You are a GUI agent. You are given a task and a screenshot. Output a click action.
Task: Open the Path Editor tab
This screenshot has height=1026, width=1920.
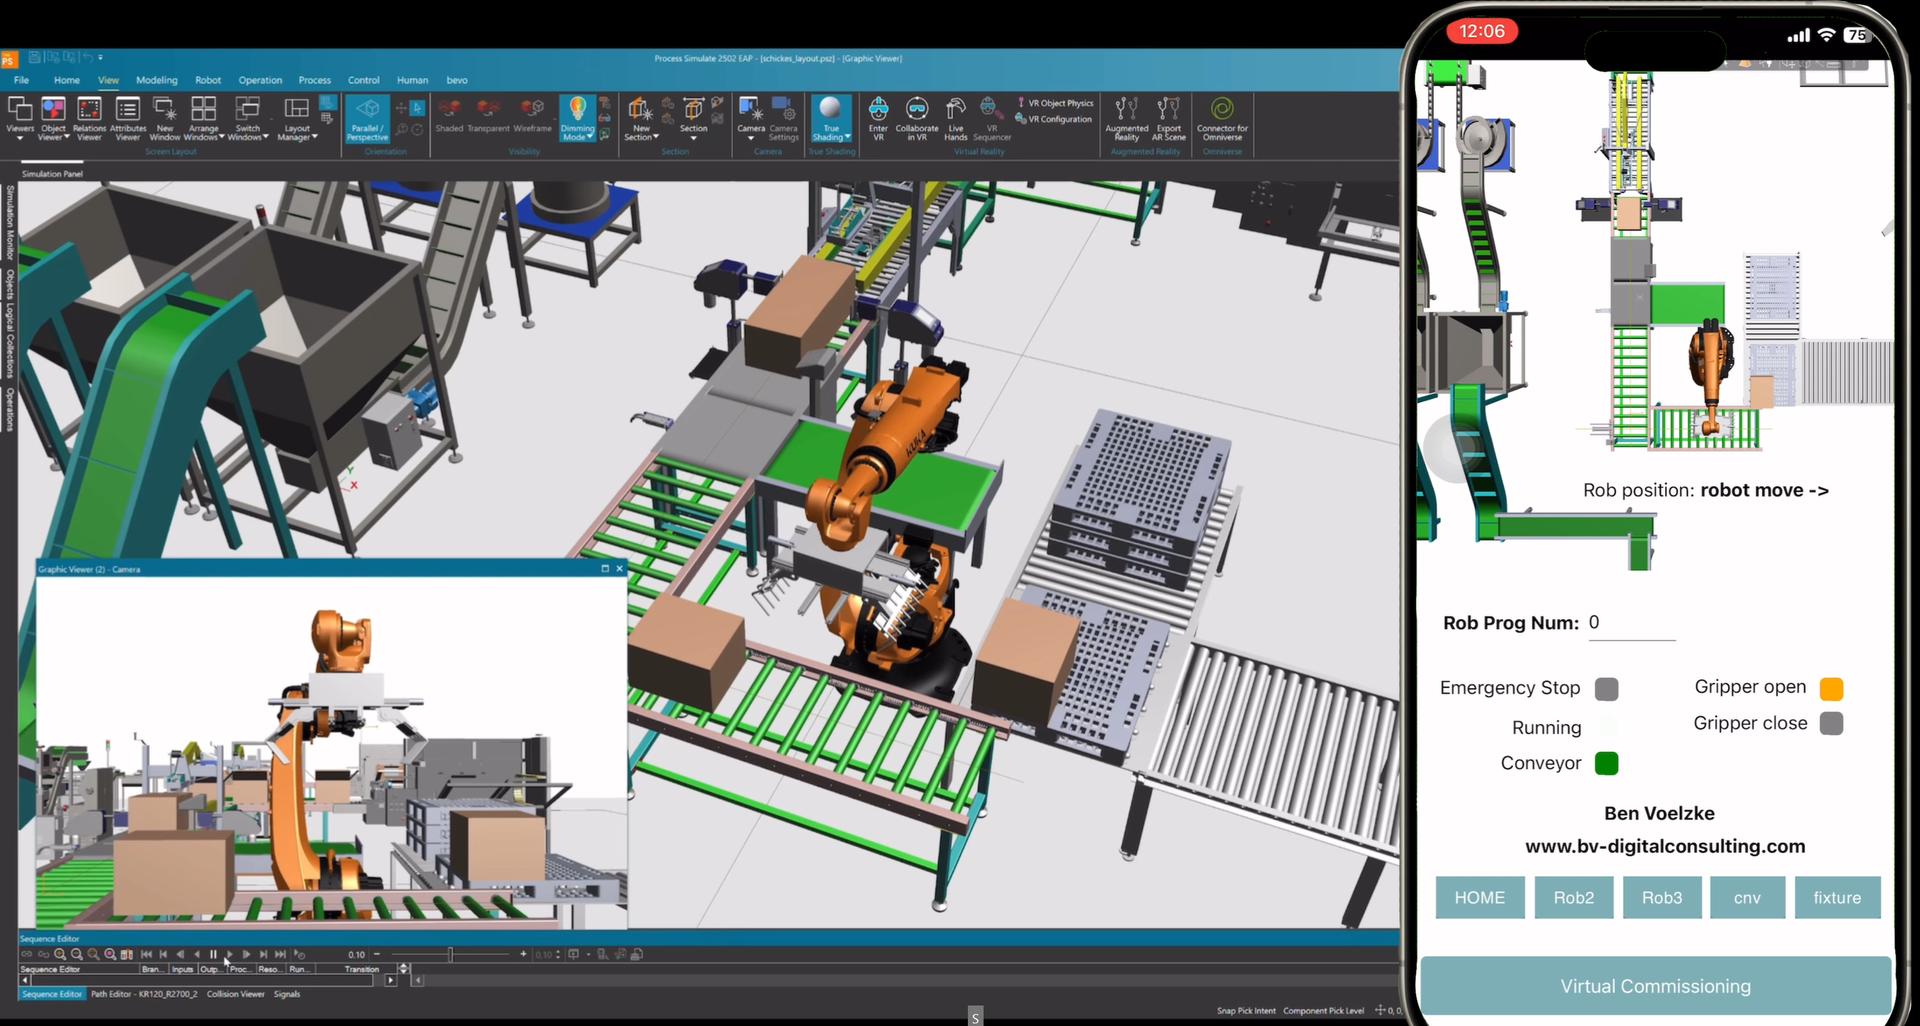click(144, 994)
